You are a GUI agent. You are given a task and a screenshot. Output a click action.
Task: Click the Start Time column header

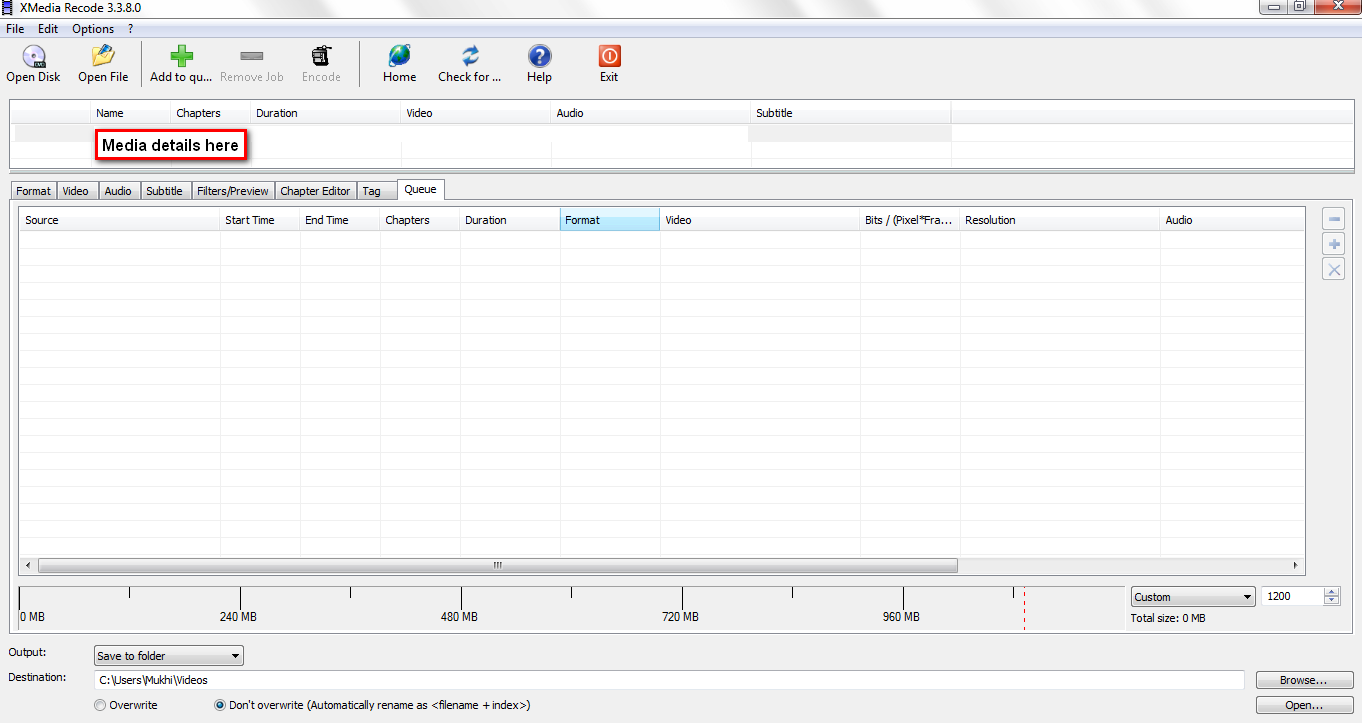pyautogui.click(x=260, y=220)
